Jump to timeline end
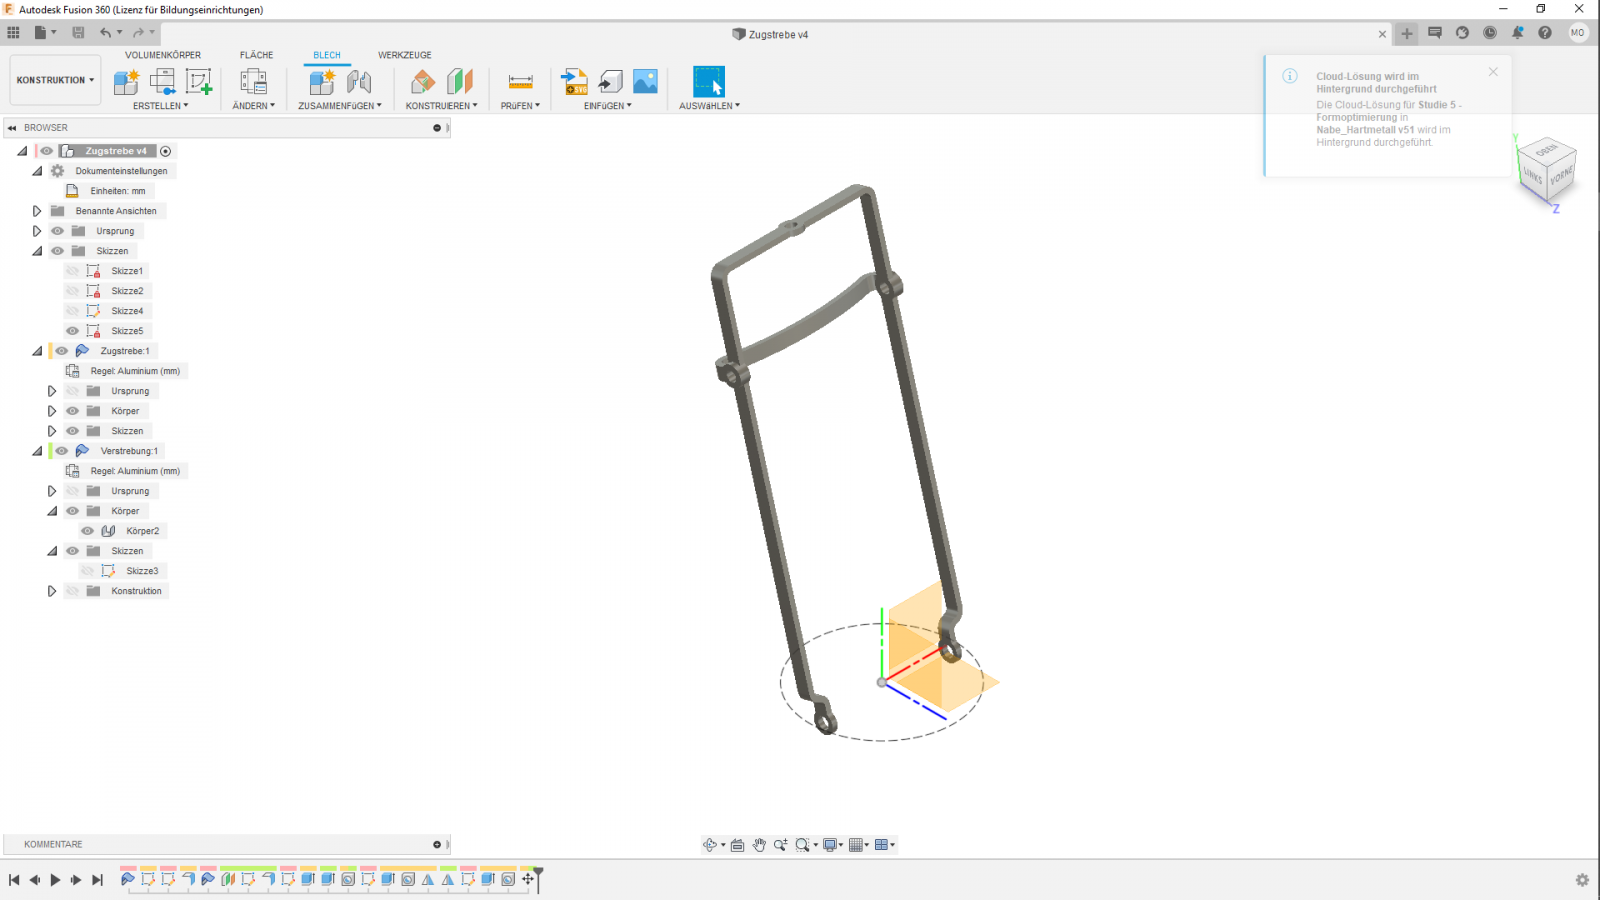Viewport: 1600px width, 900px height. pos(97,880)
